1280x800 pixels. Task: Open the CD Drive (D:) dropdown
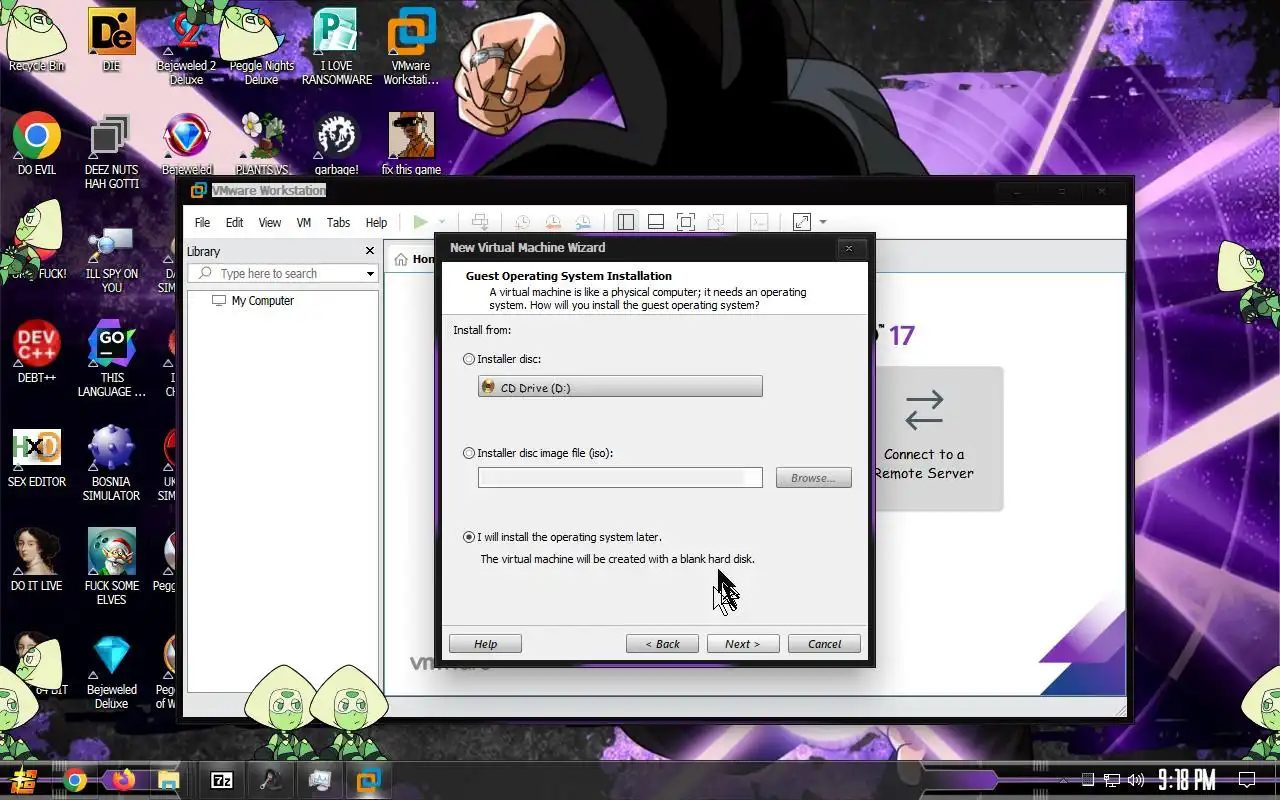pos(620,387)
